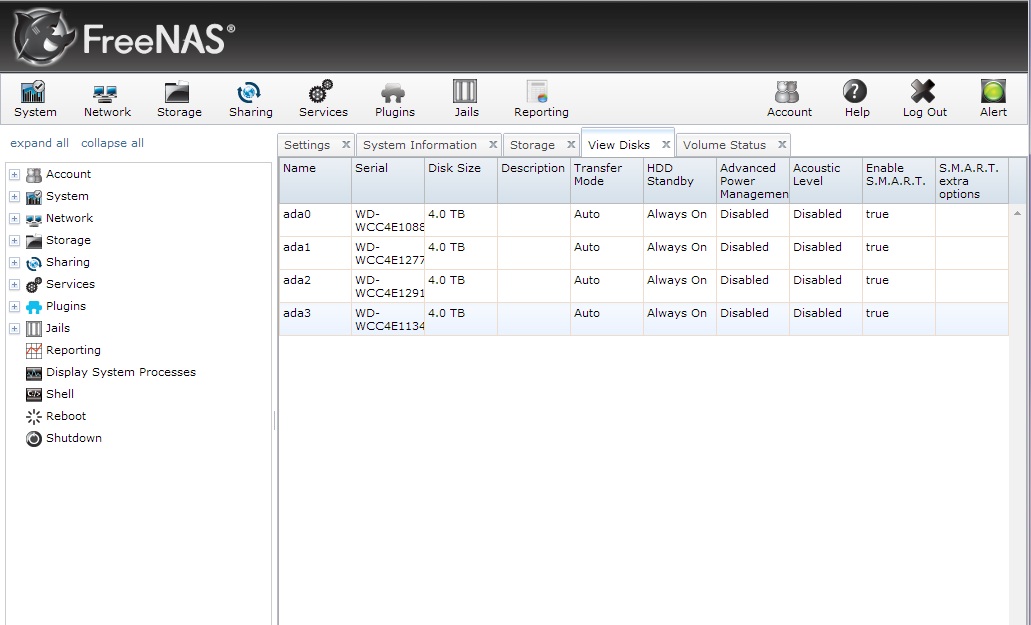This screenshot has width=1031, height=625.
Task: Switch to the System Information tab
Action: tap(420, 145)
